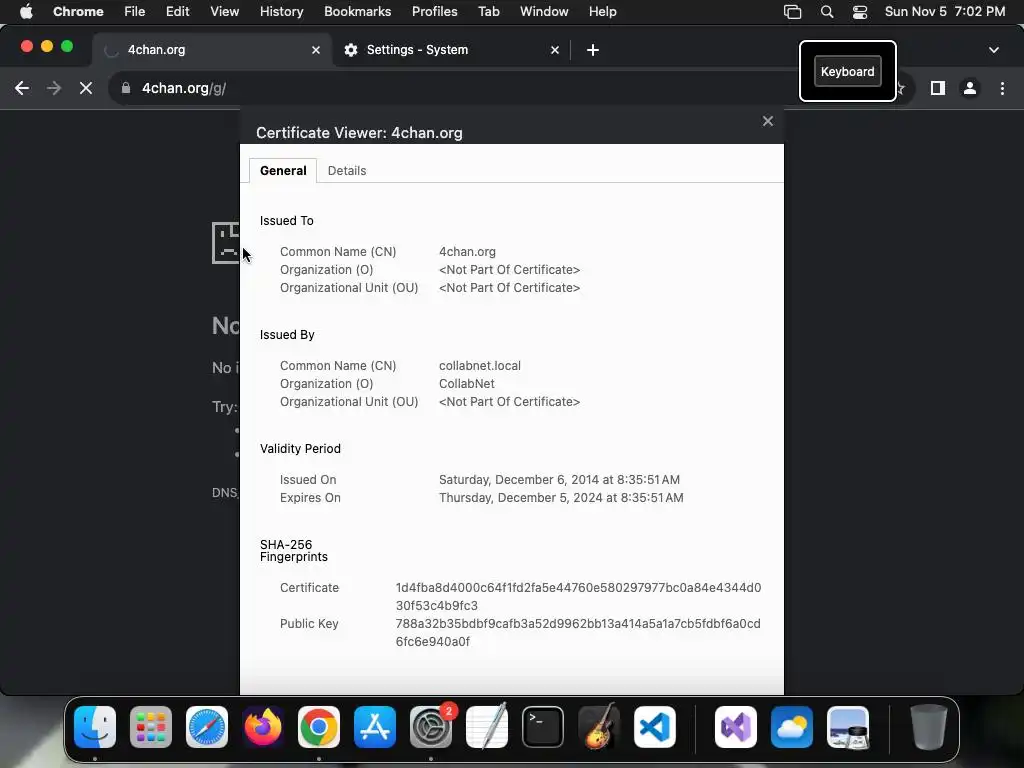The image size is (1024, 768).
Task: Launch Safari from the Dock
Action: (207, 727)
